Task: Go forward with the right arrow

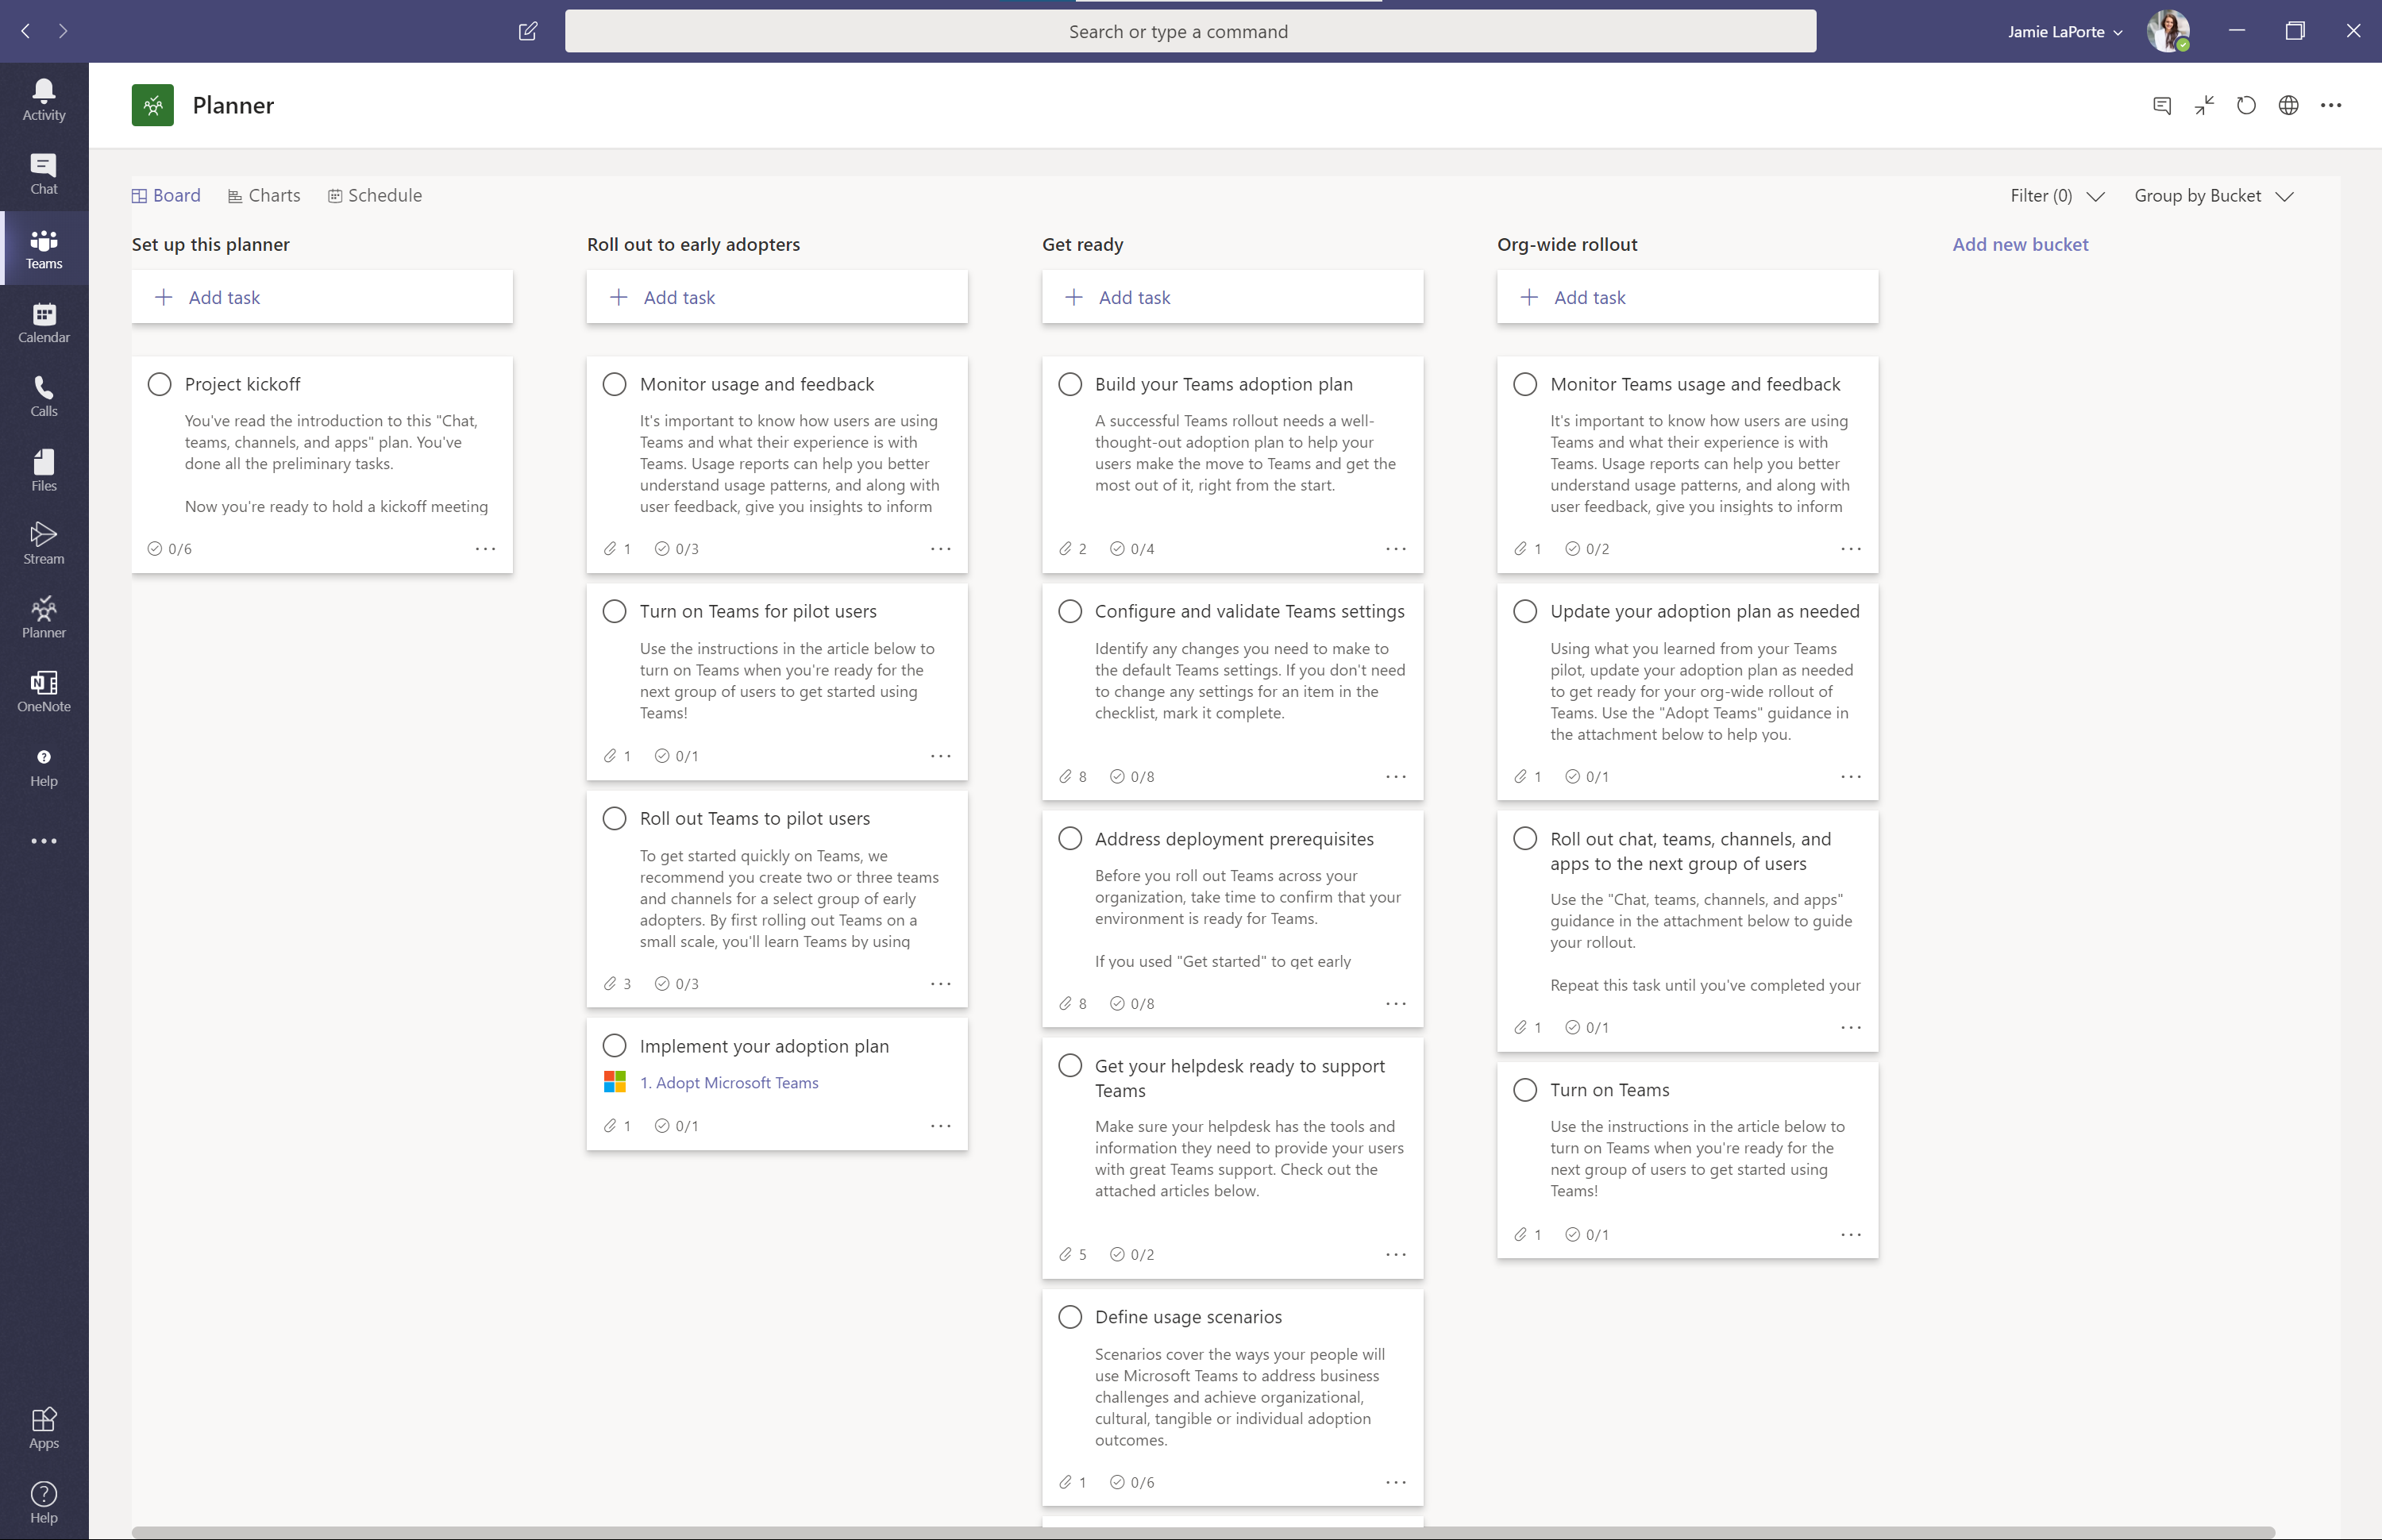Action: 63,31
